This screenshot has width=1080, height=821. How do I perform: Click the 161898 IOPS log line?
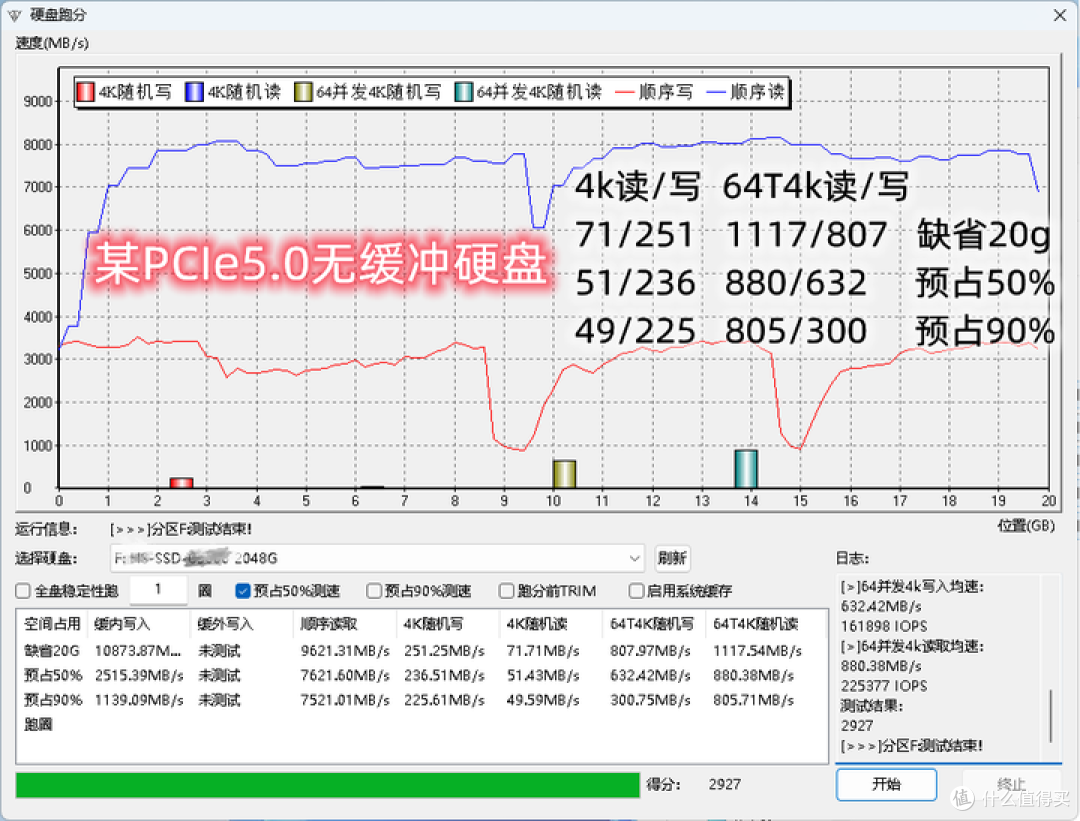(884, 627)
